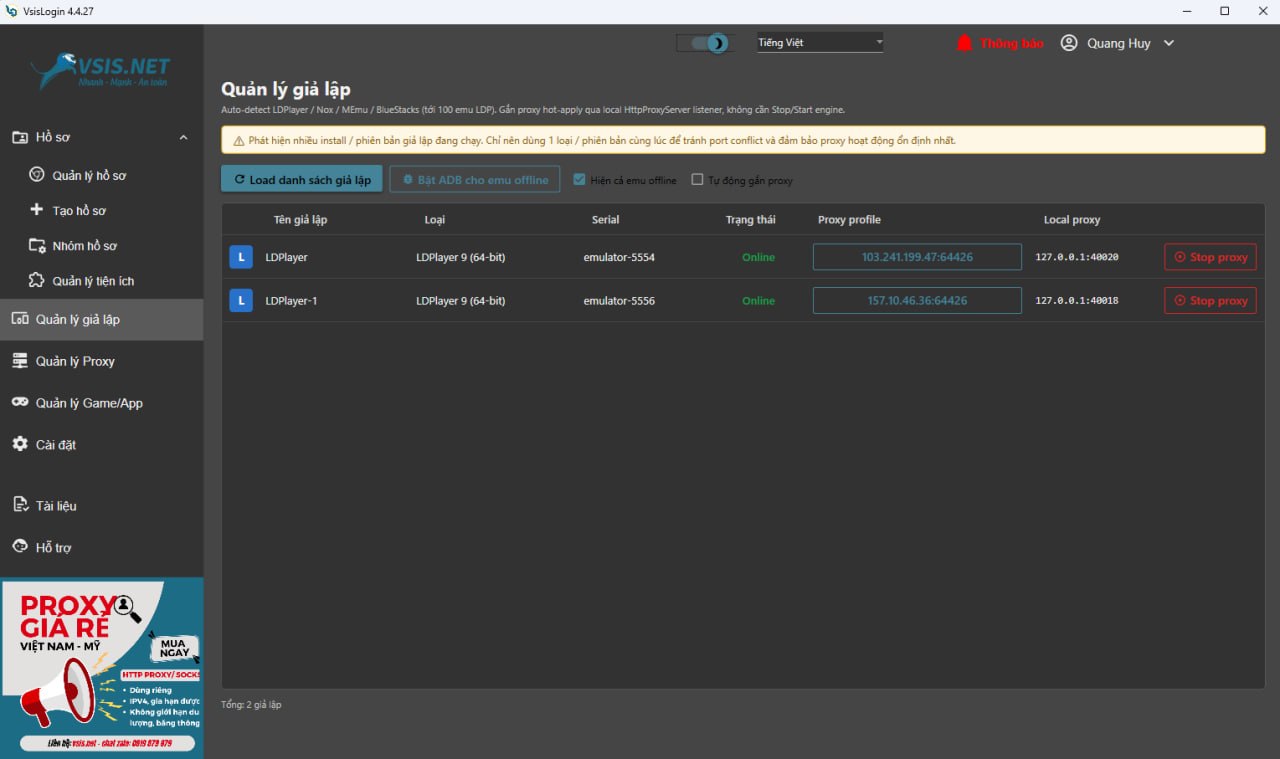Click the yellow warning triangle icon
The width and height of the screenshot is (1280, 759).
[x=239, y=141]
